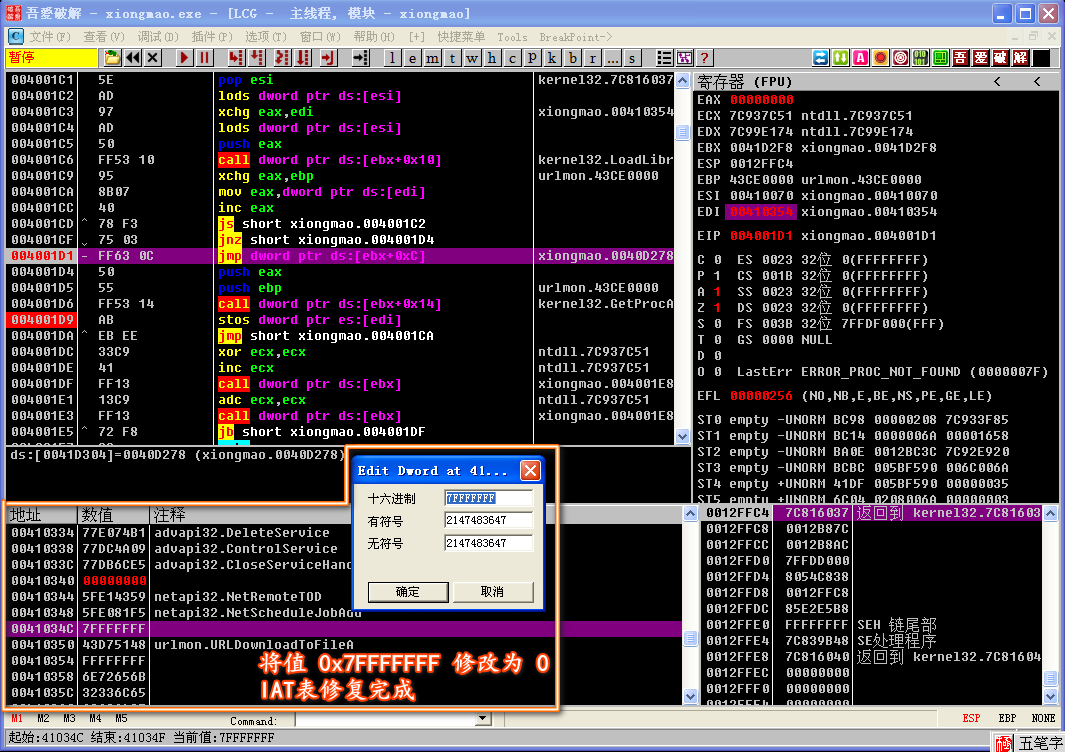Close the debugged program using X toolbar icon
Viewport: 1065px width, 752px height.
pyautogui.click(x=153, y=58)
